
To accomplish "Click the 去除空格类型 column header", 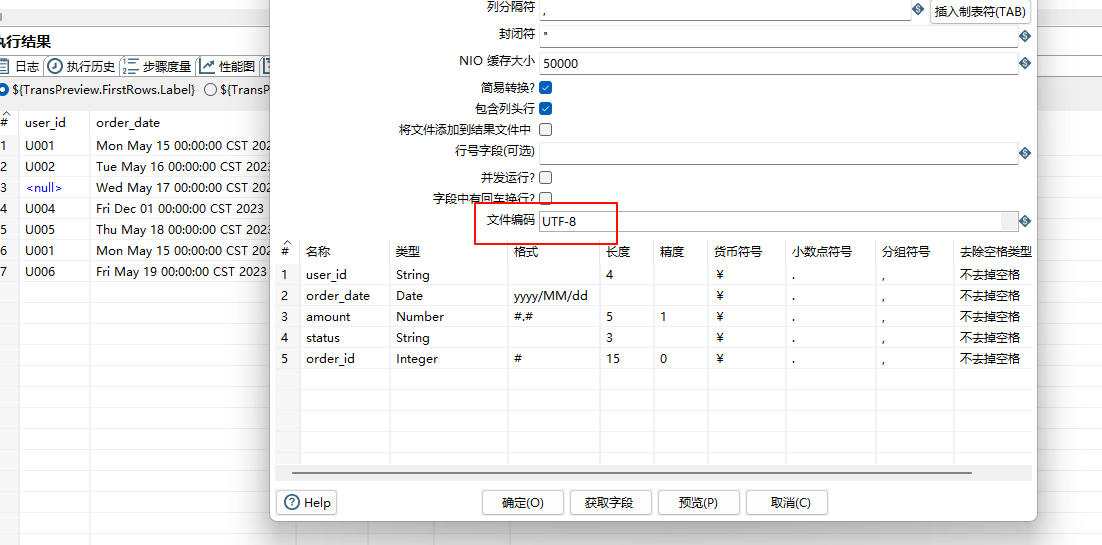I will 992,252.
